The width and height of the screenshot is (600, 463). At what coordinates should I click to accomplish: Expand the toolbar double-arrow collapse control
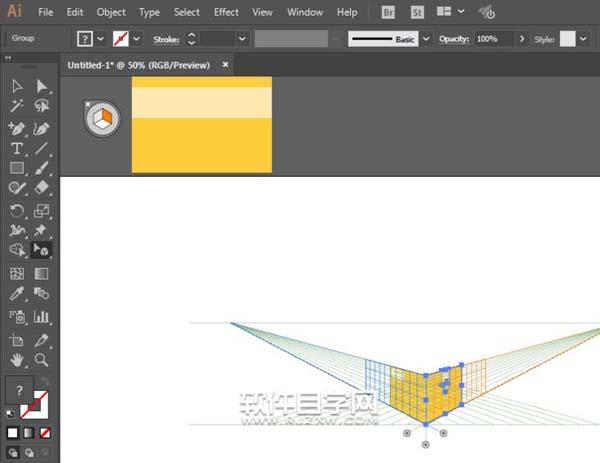(8, 57)
